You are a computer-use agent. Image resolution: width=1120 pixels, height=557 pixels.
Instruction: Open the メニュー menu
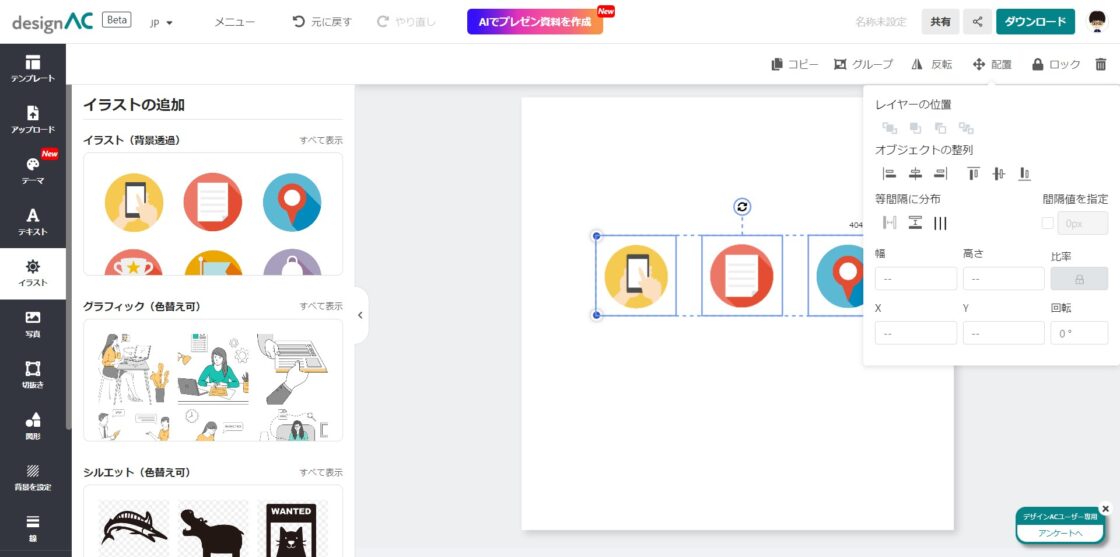(234, 22)
